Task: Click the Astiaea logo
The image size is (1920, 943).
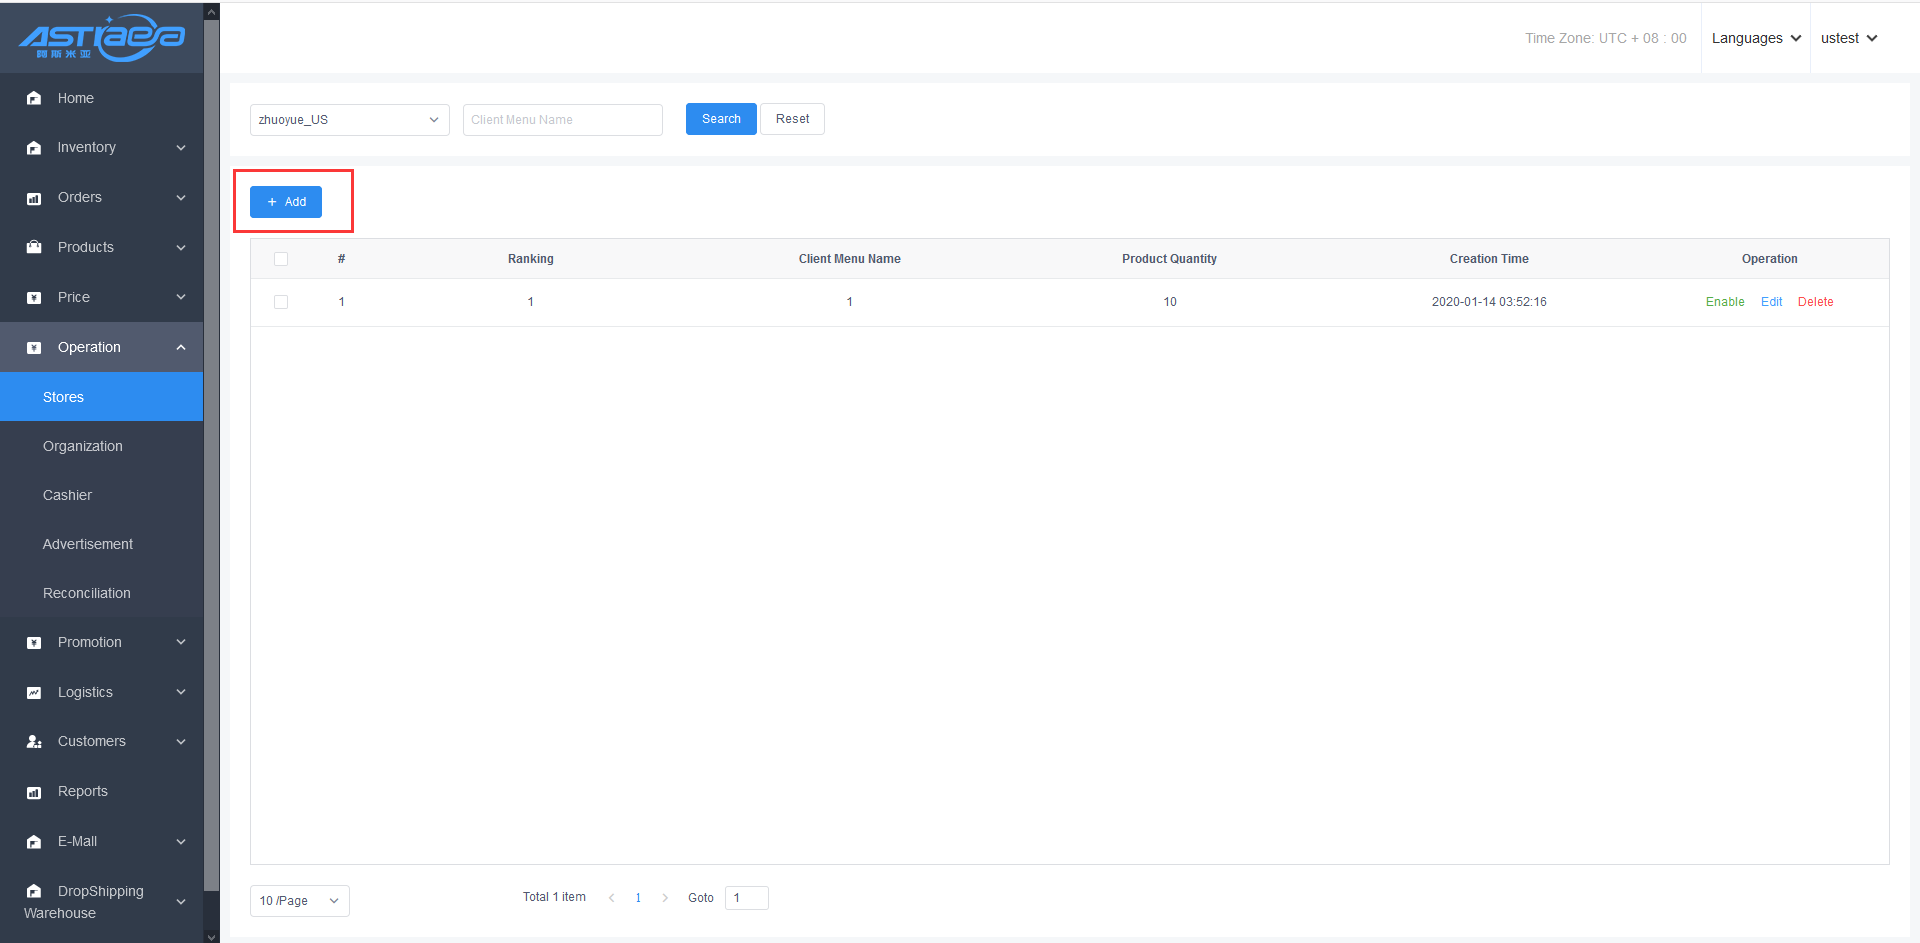Action: pos(102,38)
